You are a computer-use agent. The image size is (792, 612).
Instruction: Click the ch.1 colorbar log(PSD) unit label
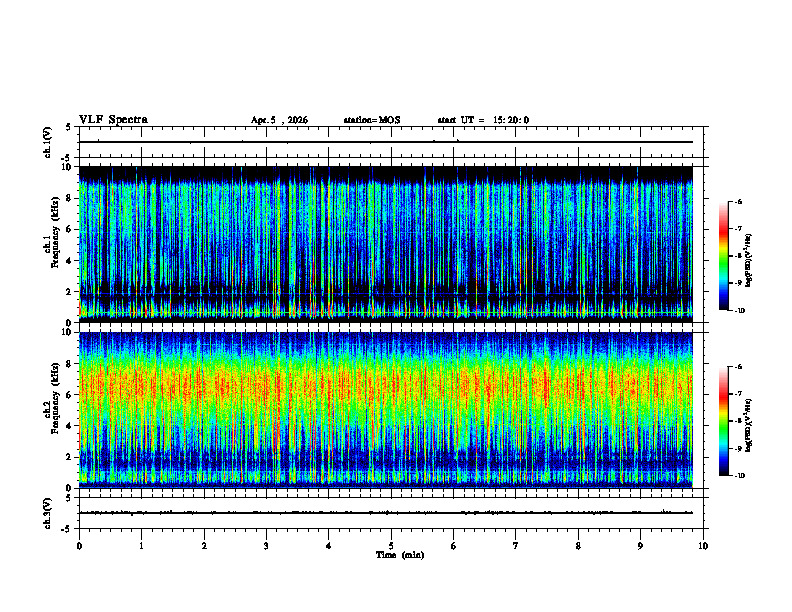tap(749, 261)
